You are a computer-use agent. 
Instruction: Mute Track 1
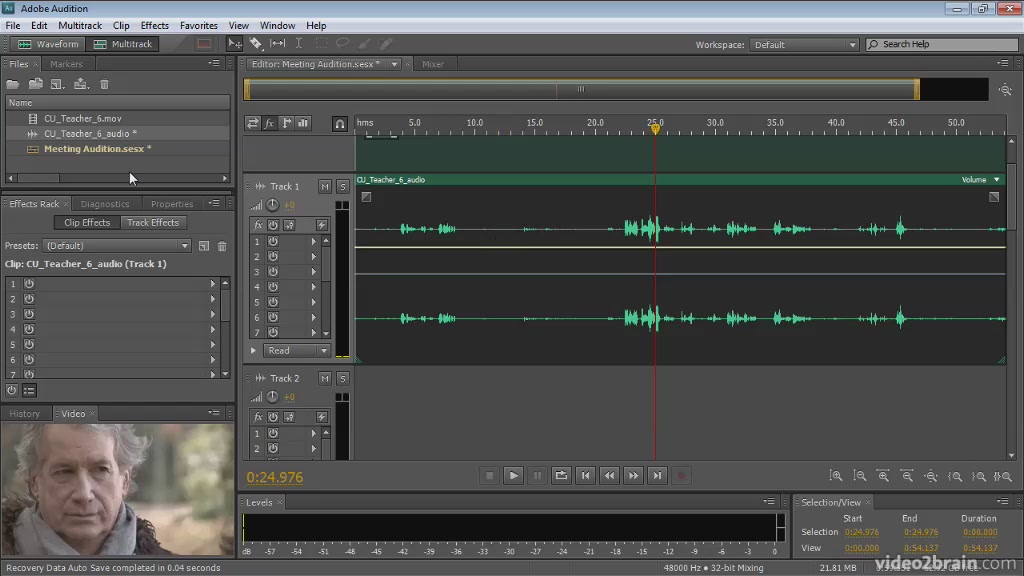[x=325, y=187]
